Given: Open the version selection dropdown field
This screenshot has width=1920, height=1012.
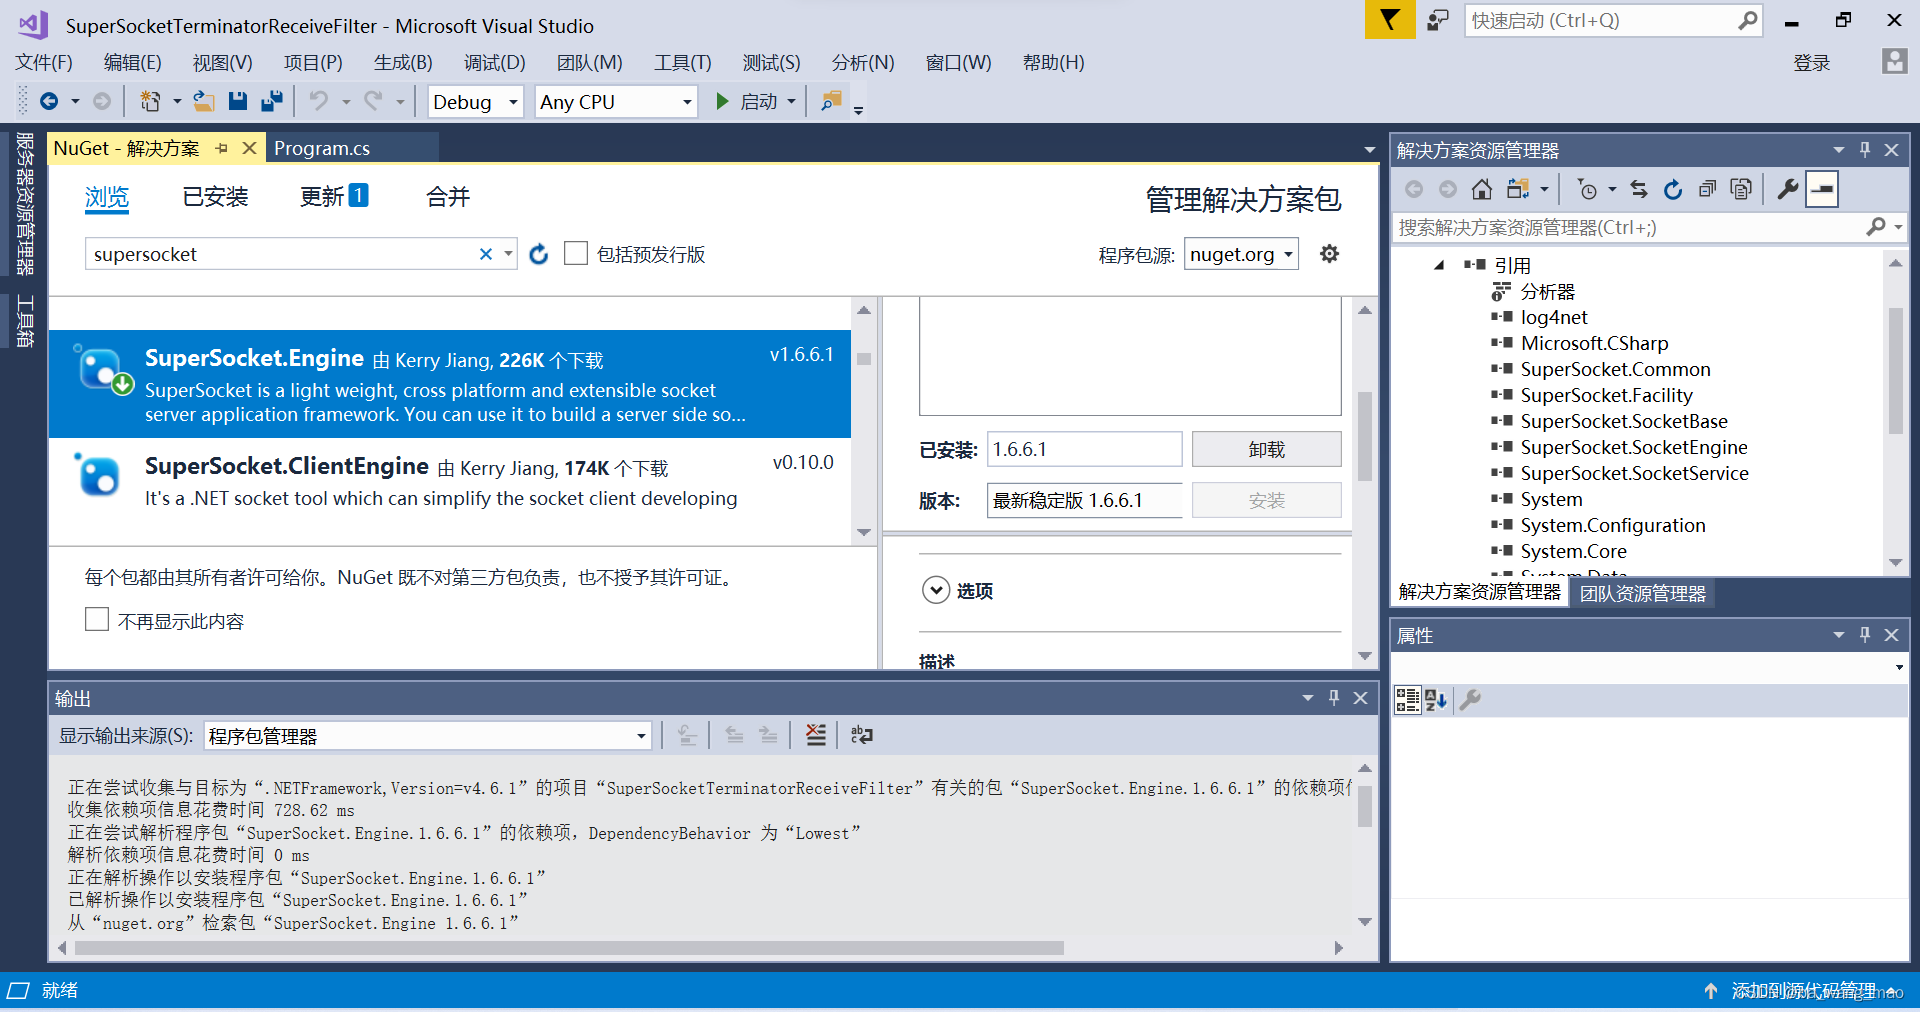Looking at the screenshot, I should click(x=1085, y=500).
